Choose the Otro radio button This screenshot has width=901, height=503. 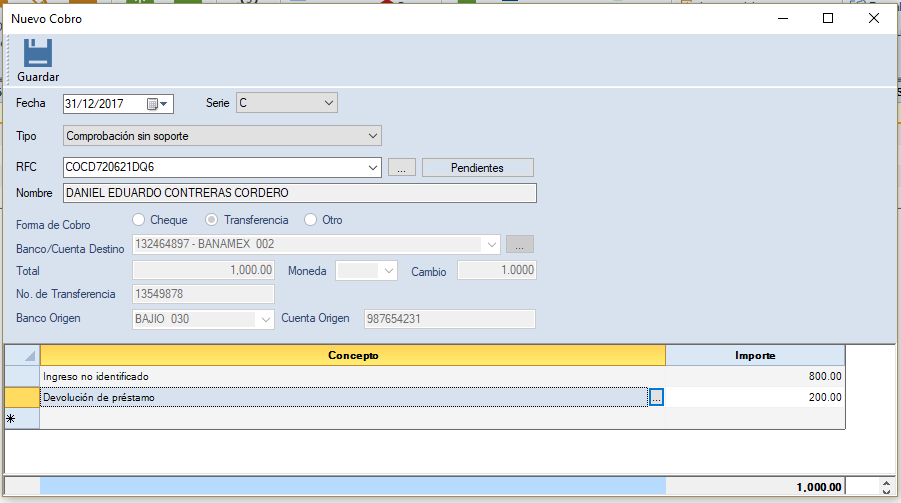pos(311,220)
